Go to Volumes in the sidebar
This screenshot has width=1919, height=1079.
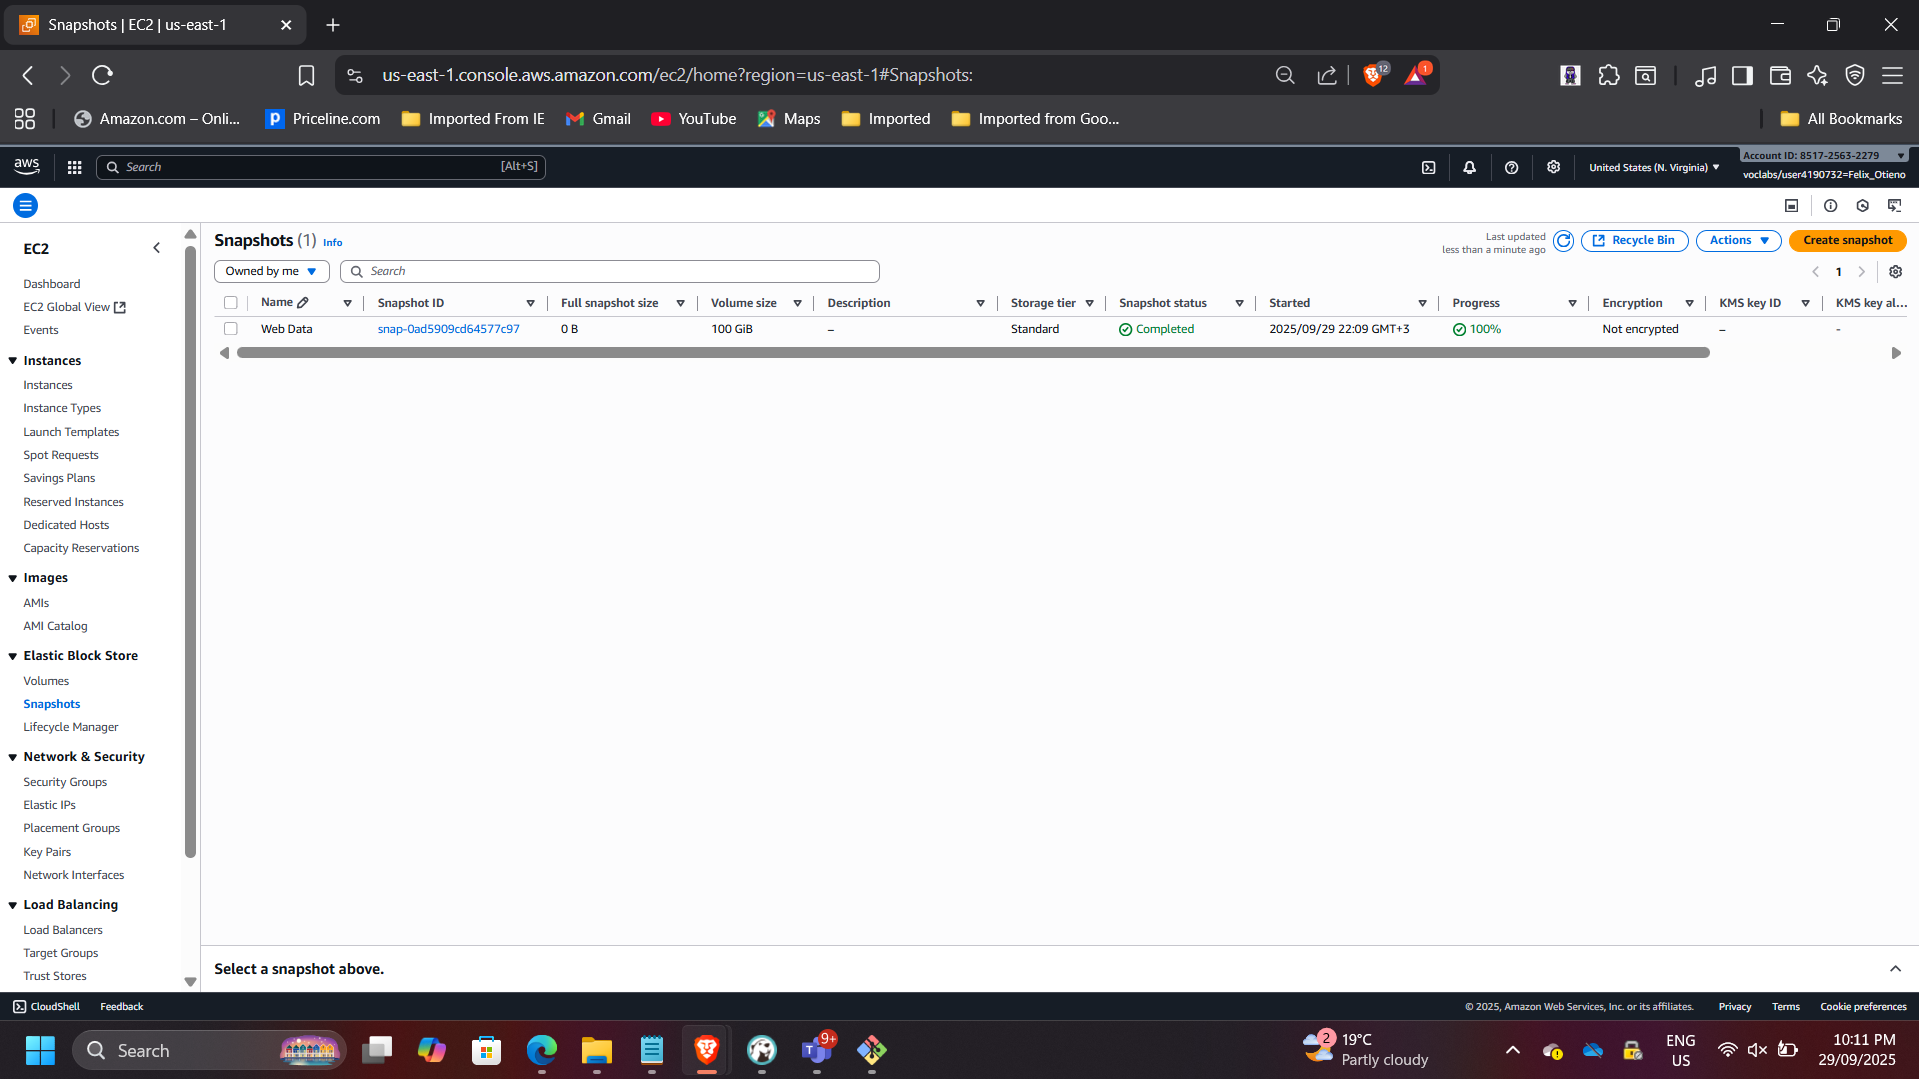click(46, 681)
